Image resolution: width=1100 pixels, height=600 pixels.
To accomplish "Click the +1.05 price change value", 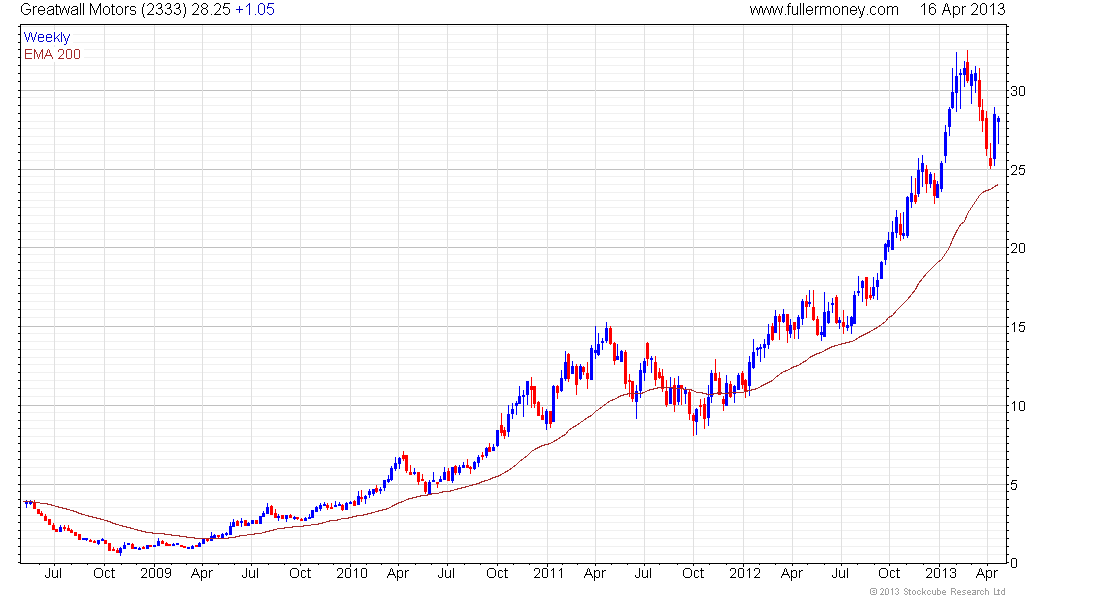I will pos(255,10).
